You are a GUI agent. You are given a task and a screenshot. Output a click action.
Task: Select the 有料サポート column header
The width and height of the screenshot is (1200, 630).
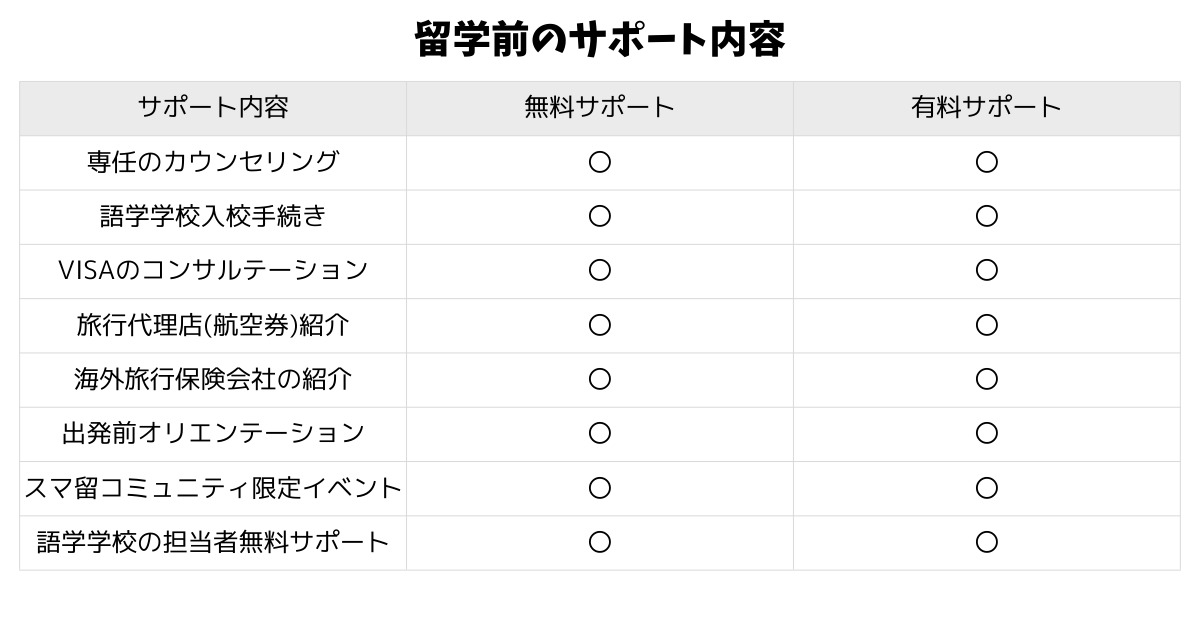[987, 108]
